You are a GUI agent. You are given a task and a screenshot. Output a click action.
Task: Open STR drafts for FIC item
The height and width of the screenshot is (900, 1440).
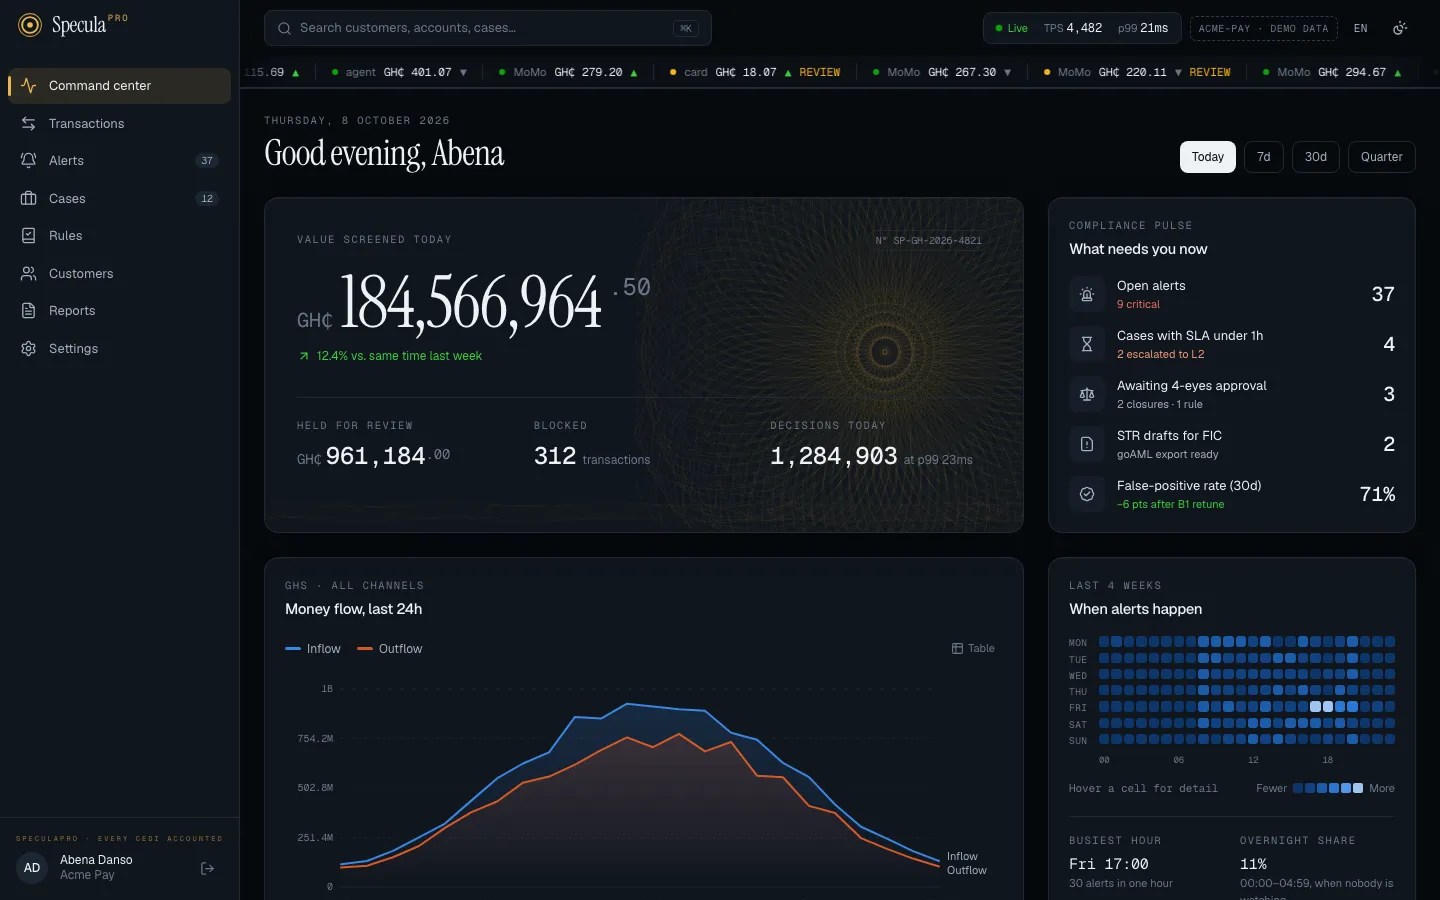pos(1232,444)
